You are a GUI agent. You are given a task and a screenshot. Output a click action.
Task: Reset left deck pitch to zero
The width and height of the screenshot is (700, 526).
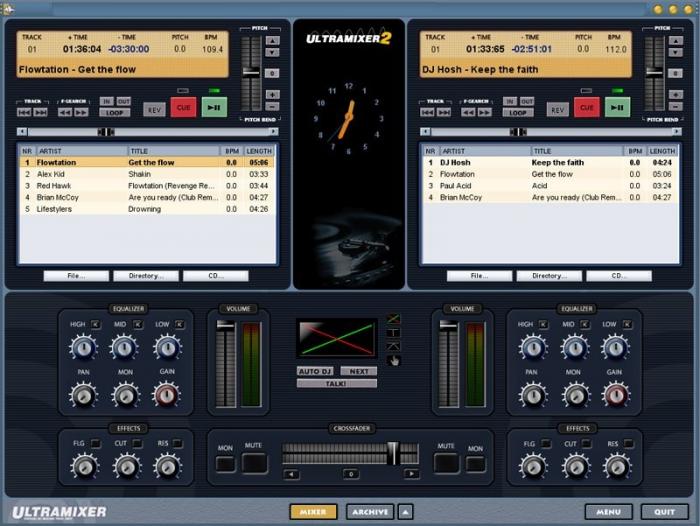tap(272, 73)
